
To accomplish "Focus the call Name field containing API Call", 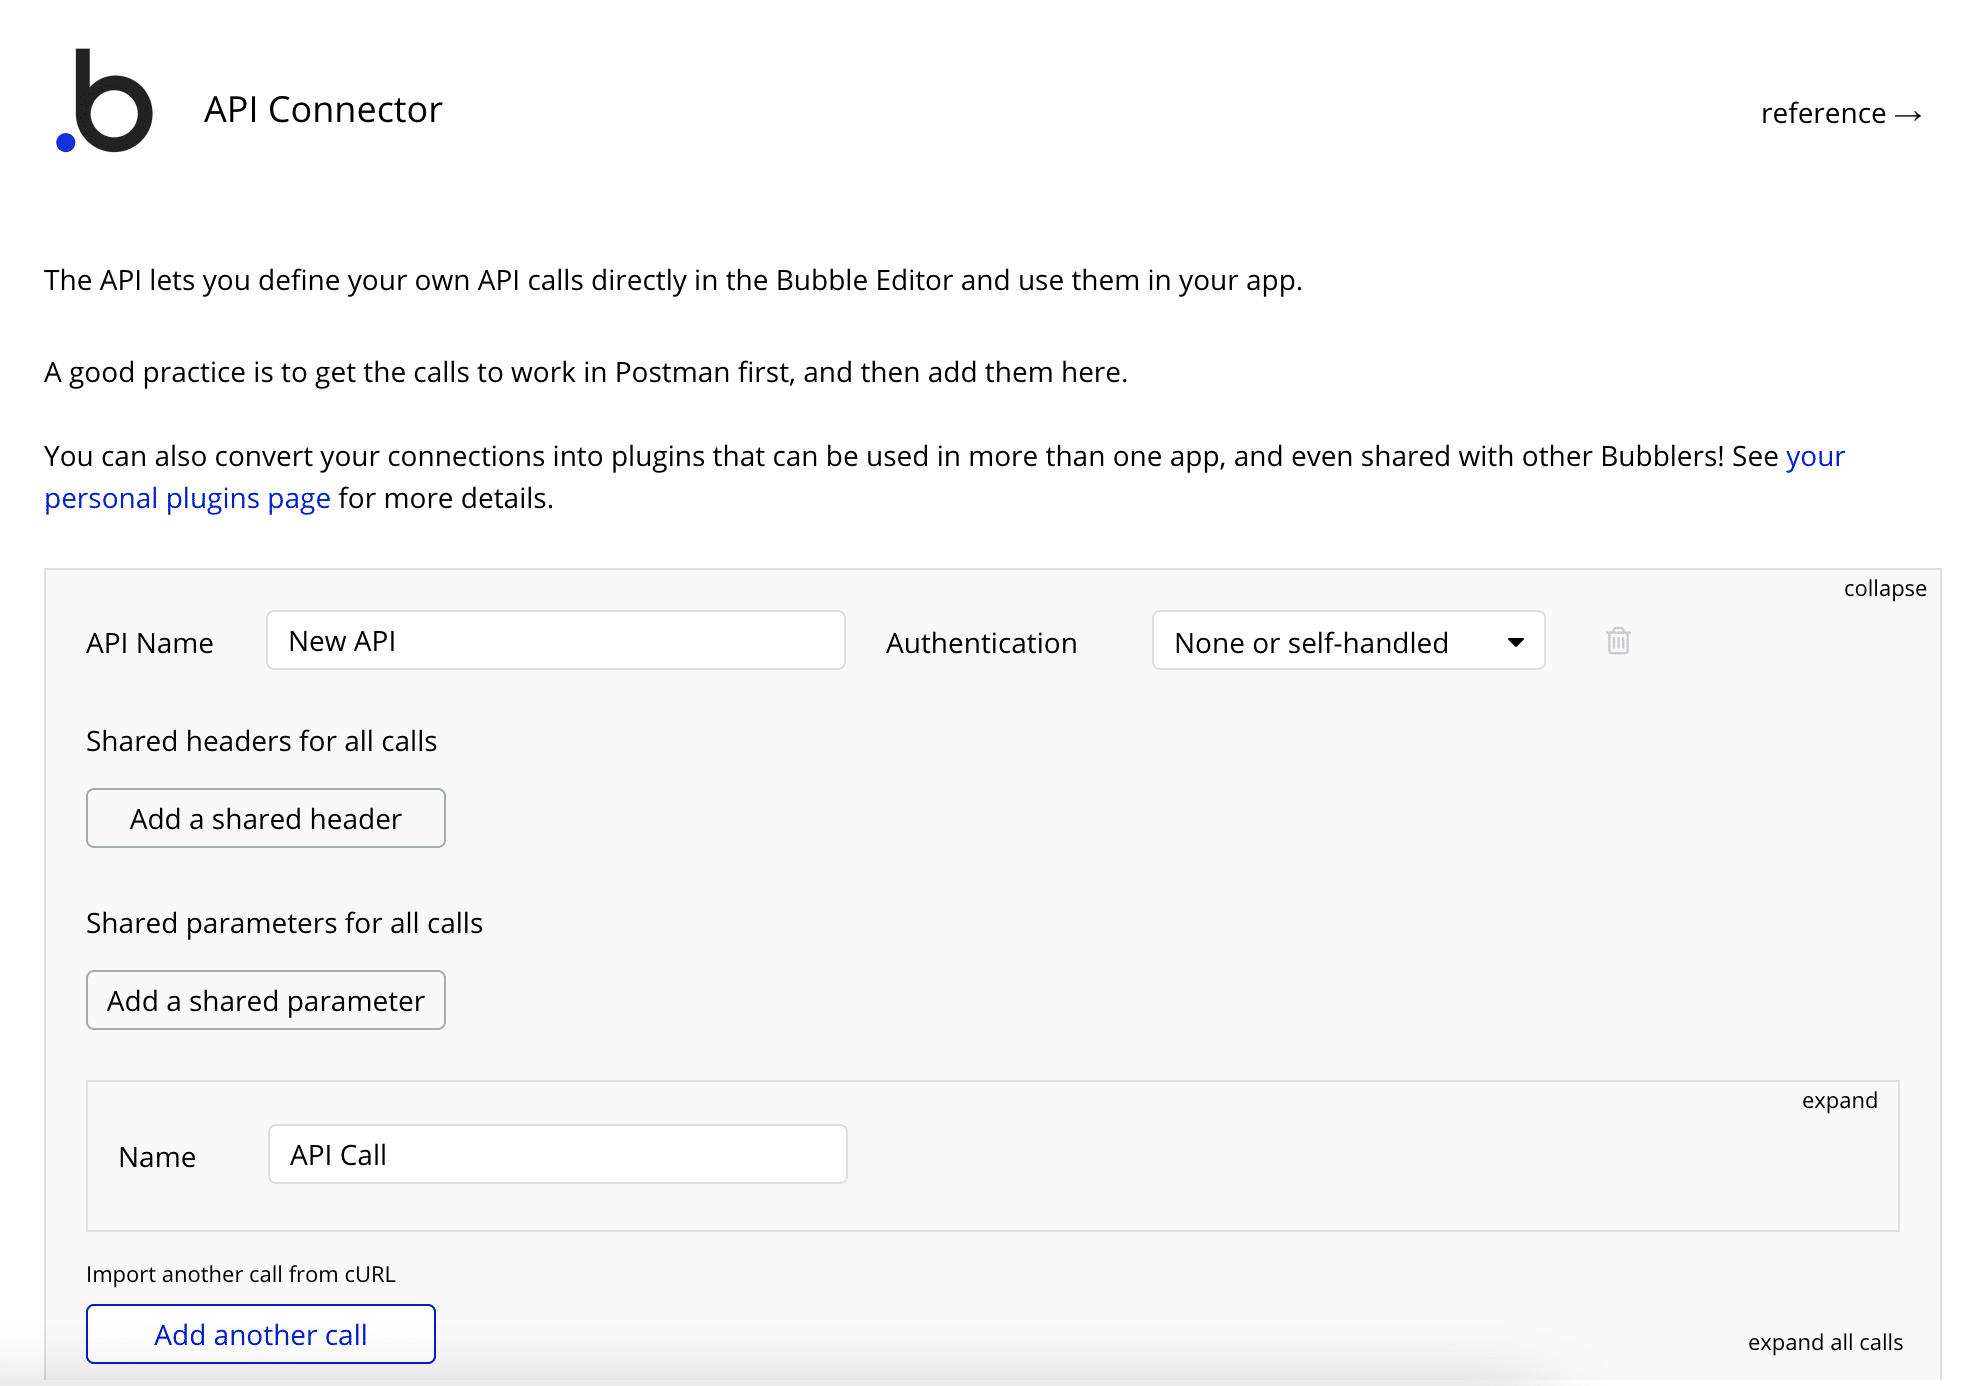I will [557, 1155].
